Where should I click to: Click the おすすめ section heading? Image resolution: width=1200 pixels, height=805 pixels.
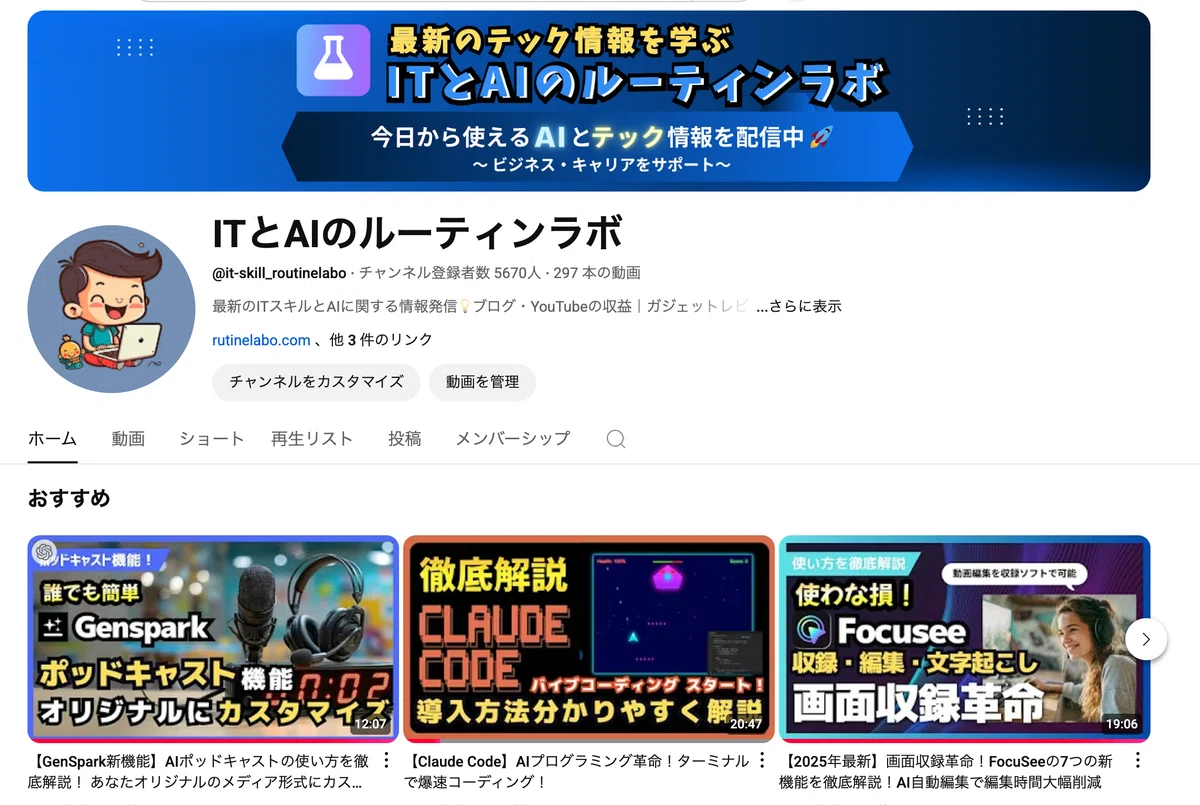69,498
